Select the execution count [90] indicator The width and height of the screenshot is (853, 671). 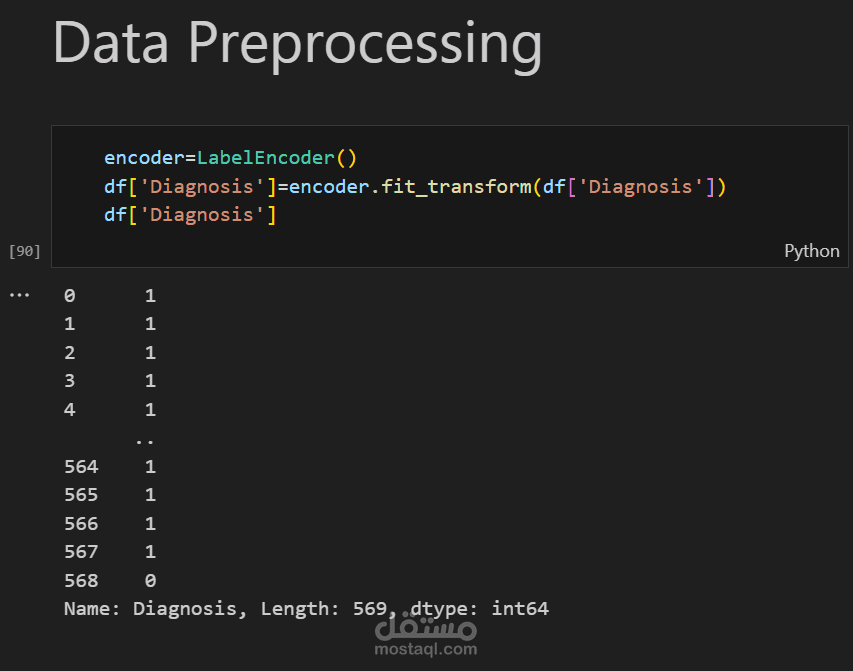[x=24, y=251]
